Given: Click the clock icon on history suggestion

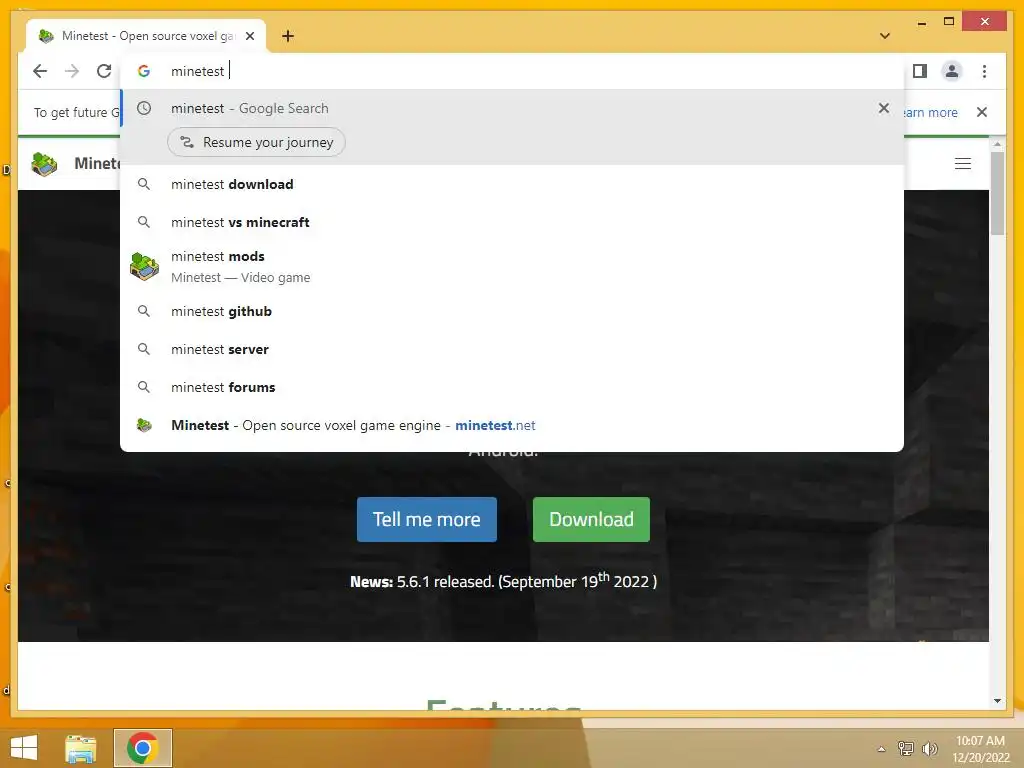Looking at the screenshot, I should pos(144,108).
